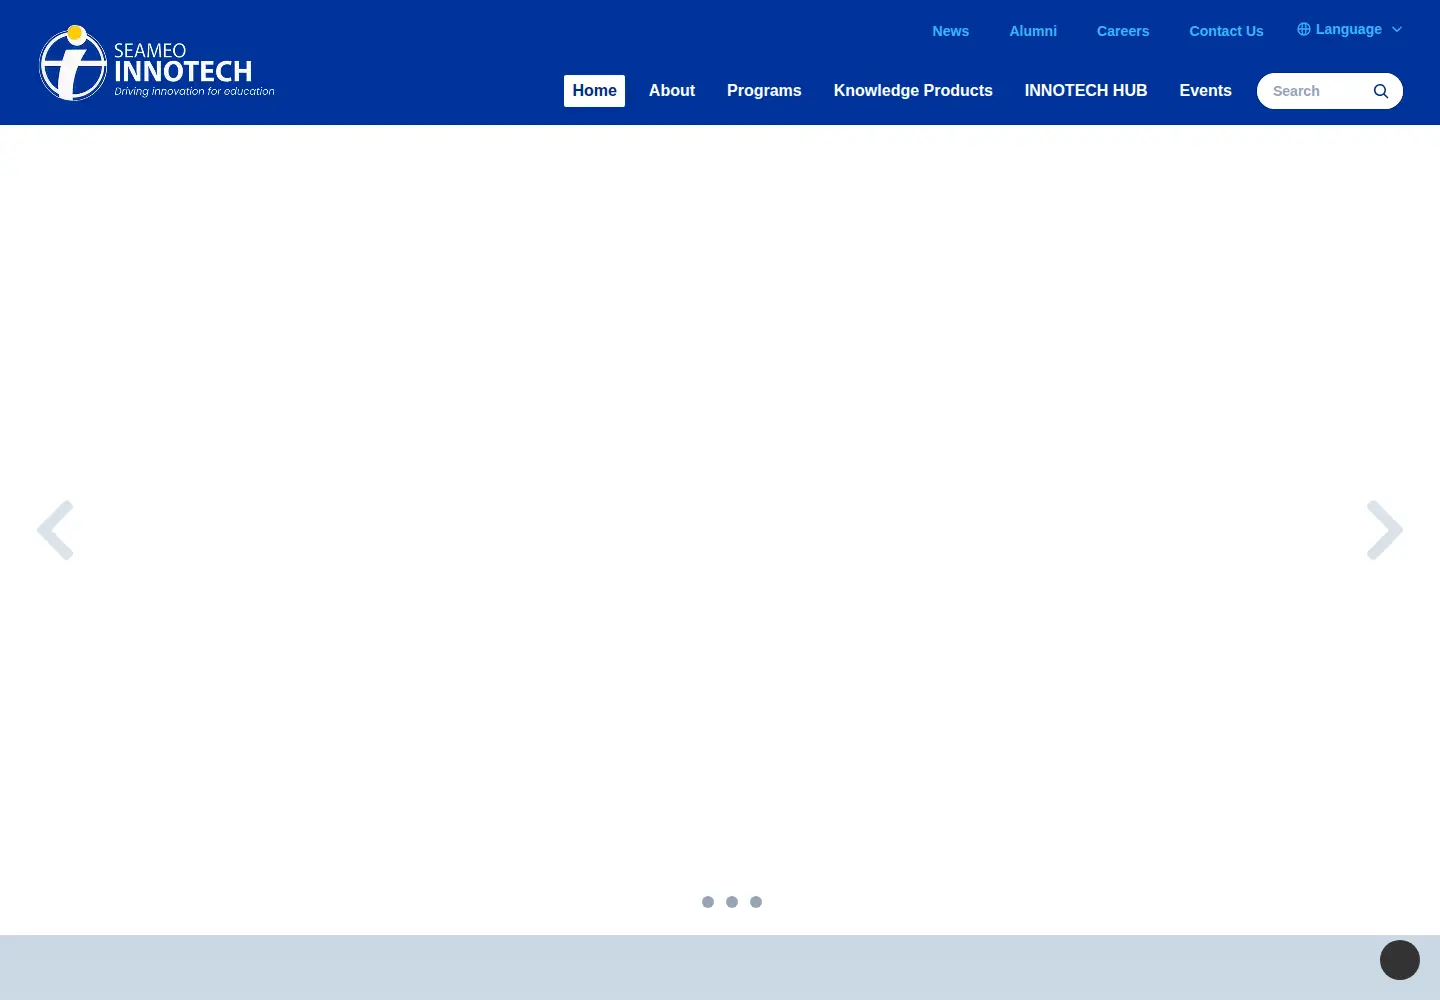Click the search magnifier icon

(1381, 91)
